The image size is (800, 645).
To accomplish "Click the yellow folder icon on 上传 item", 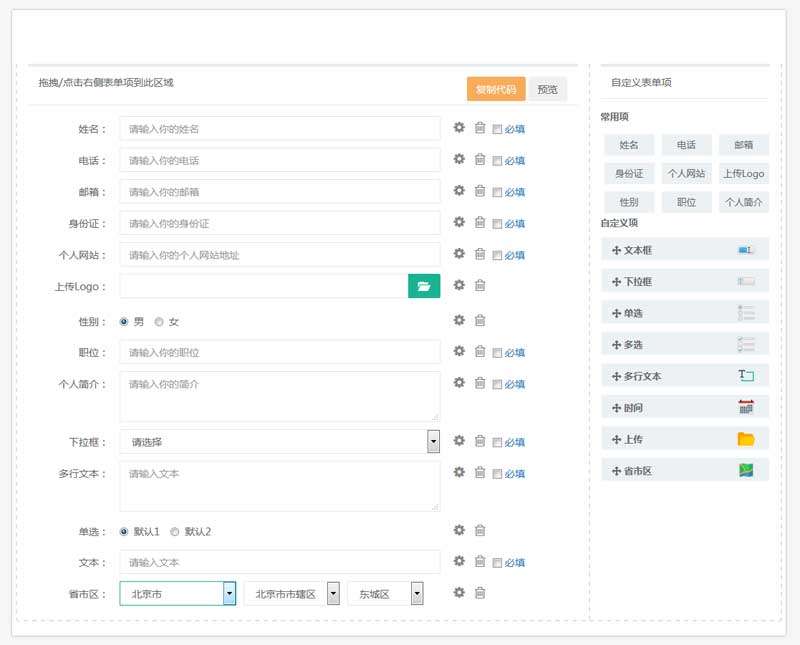I will click(746, 439).
